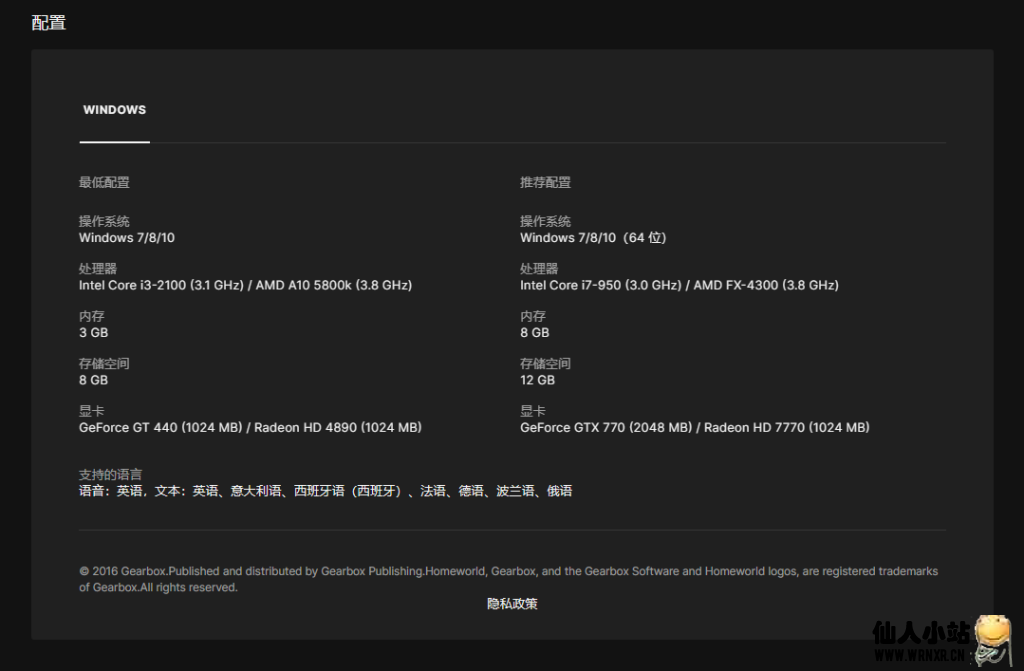The height and width of the screenshot is (671, 1024).
Task: Click the GeForce GTX 770 graphics card line
Action: 694,428
